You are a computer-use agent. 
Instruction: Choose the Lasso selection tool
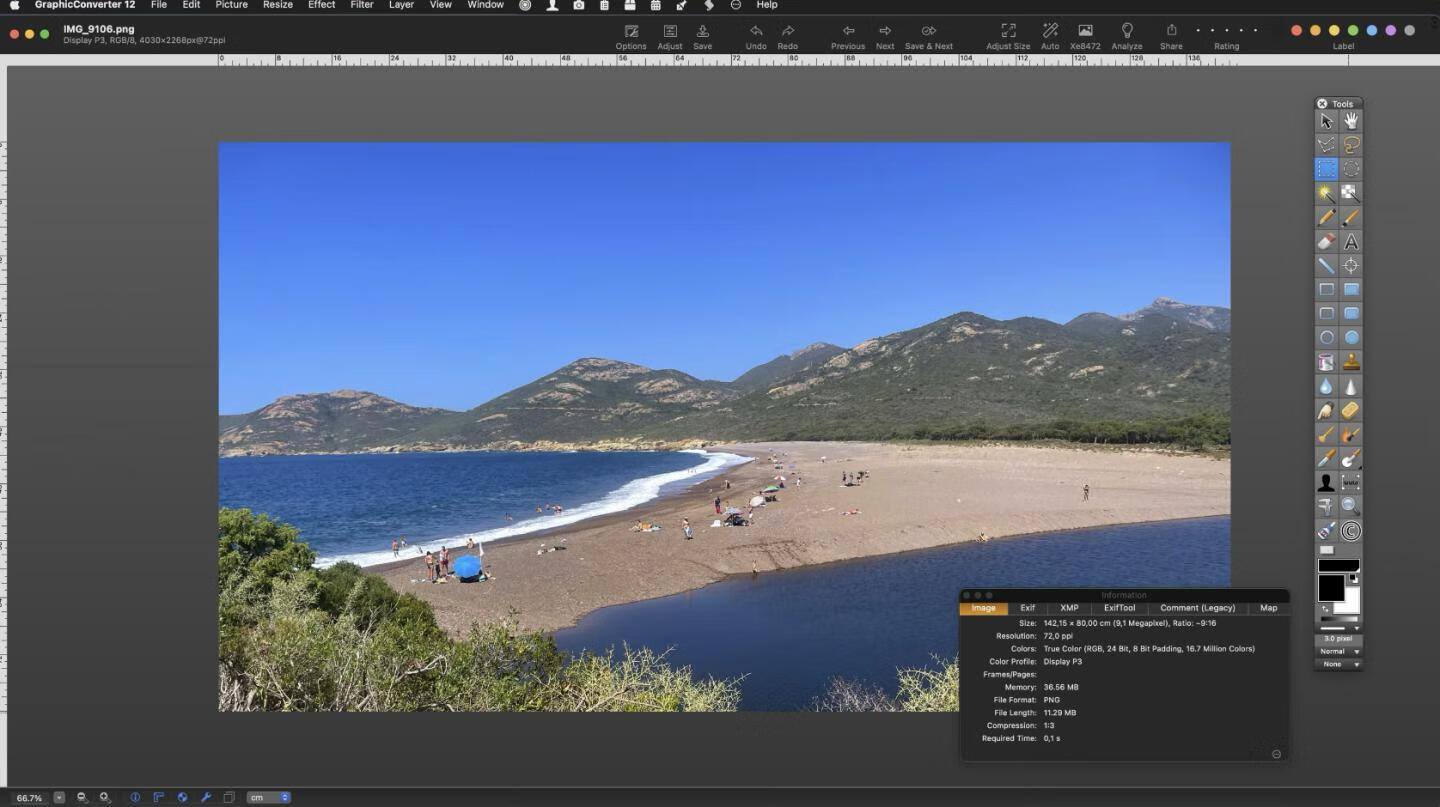(1351, 145)
